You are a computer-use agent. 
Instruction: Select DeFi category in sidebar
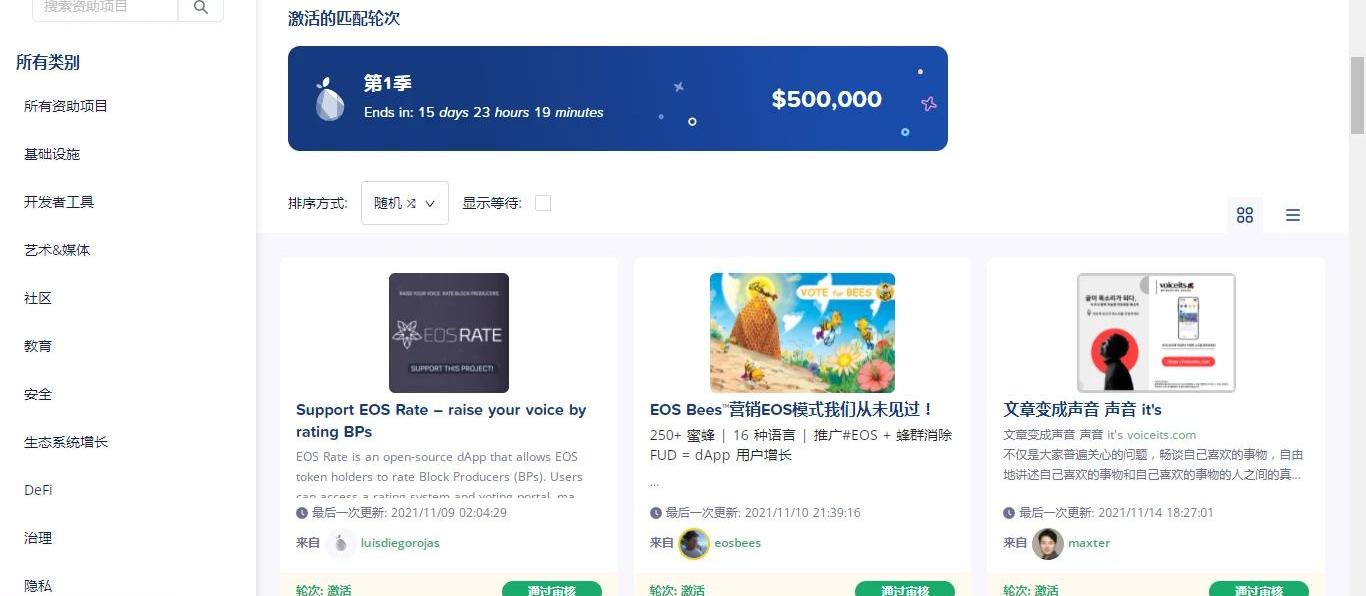pyautogui.click(x=38, y=490)
